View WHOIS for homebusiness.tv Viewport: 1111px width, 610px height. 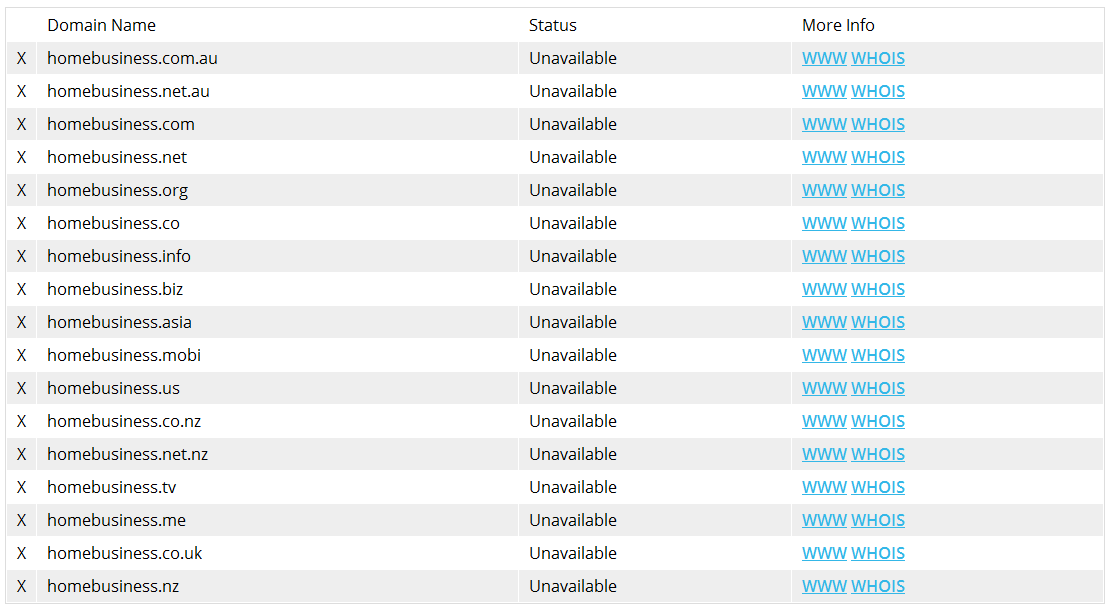[878, 487]
